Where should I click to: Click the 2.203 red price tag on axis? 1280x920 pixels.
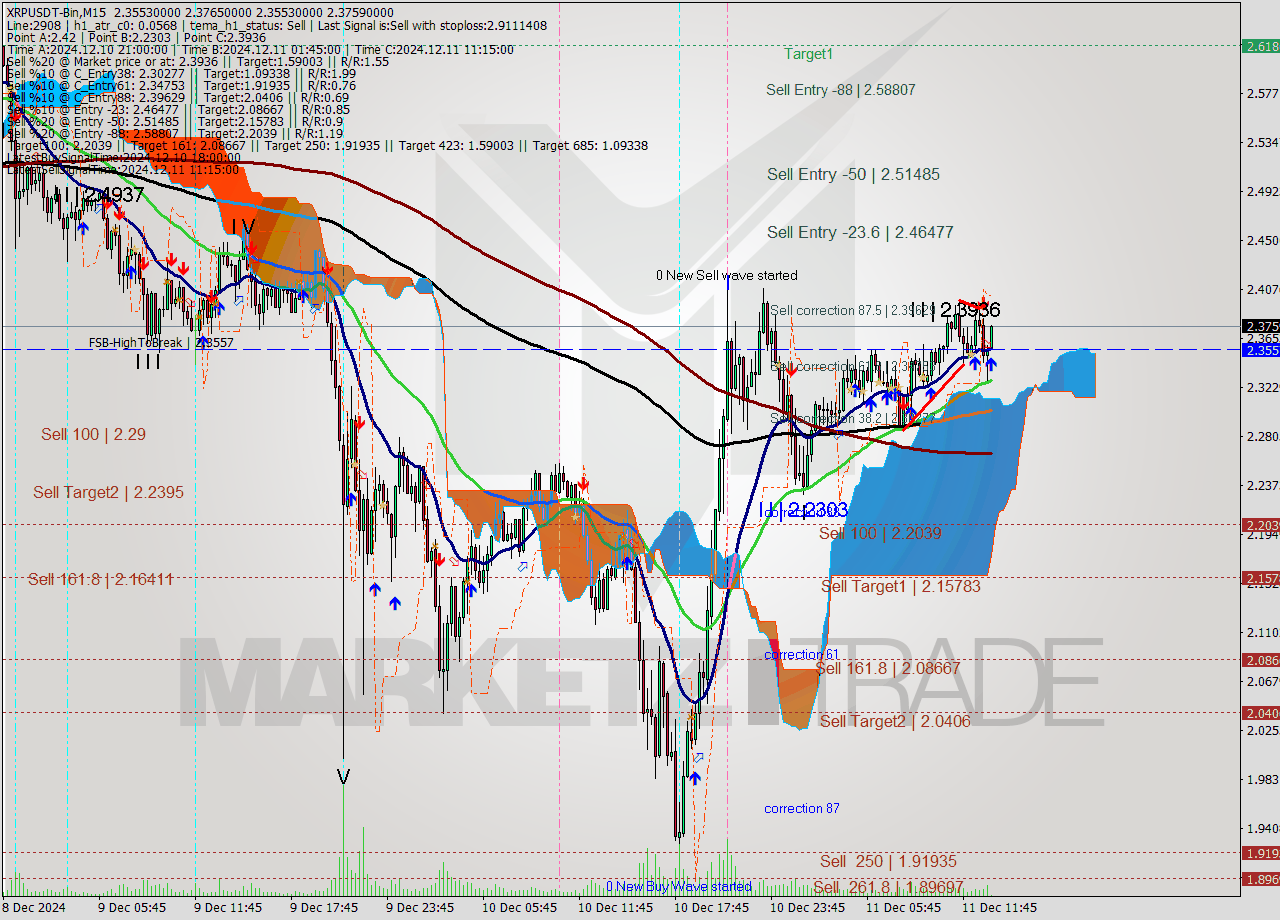click(1260, 525)
